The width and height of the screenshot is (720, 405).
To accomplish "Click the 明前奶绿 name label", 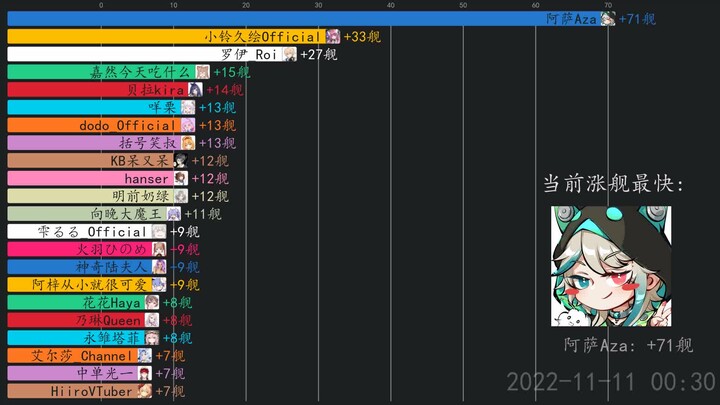I will point(141,196).
